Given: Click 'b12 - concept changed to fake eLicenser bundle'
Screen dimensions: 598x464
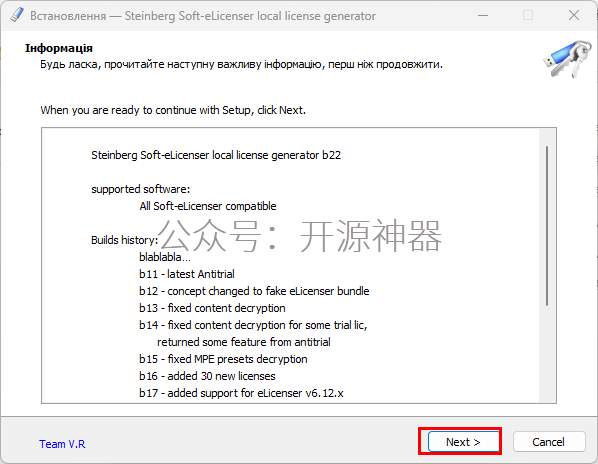Looking at the screenshot, I should point(254,291).
